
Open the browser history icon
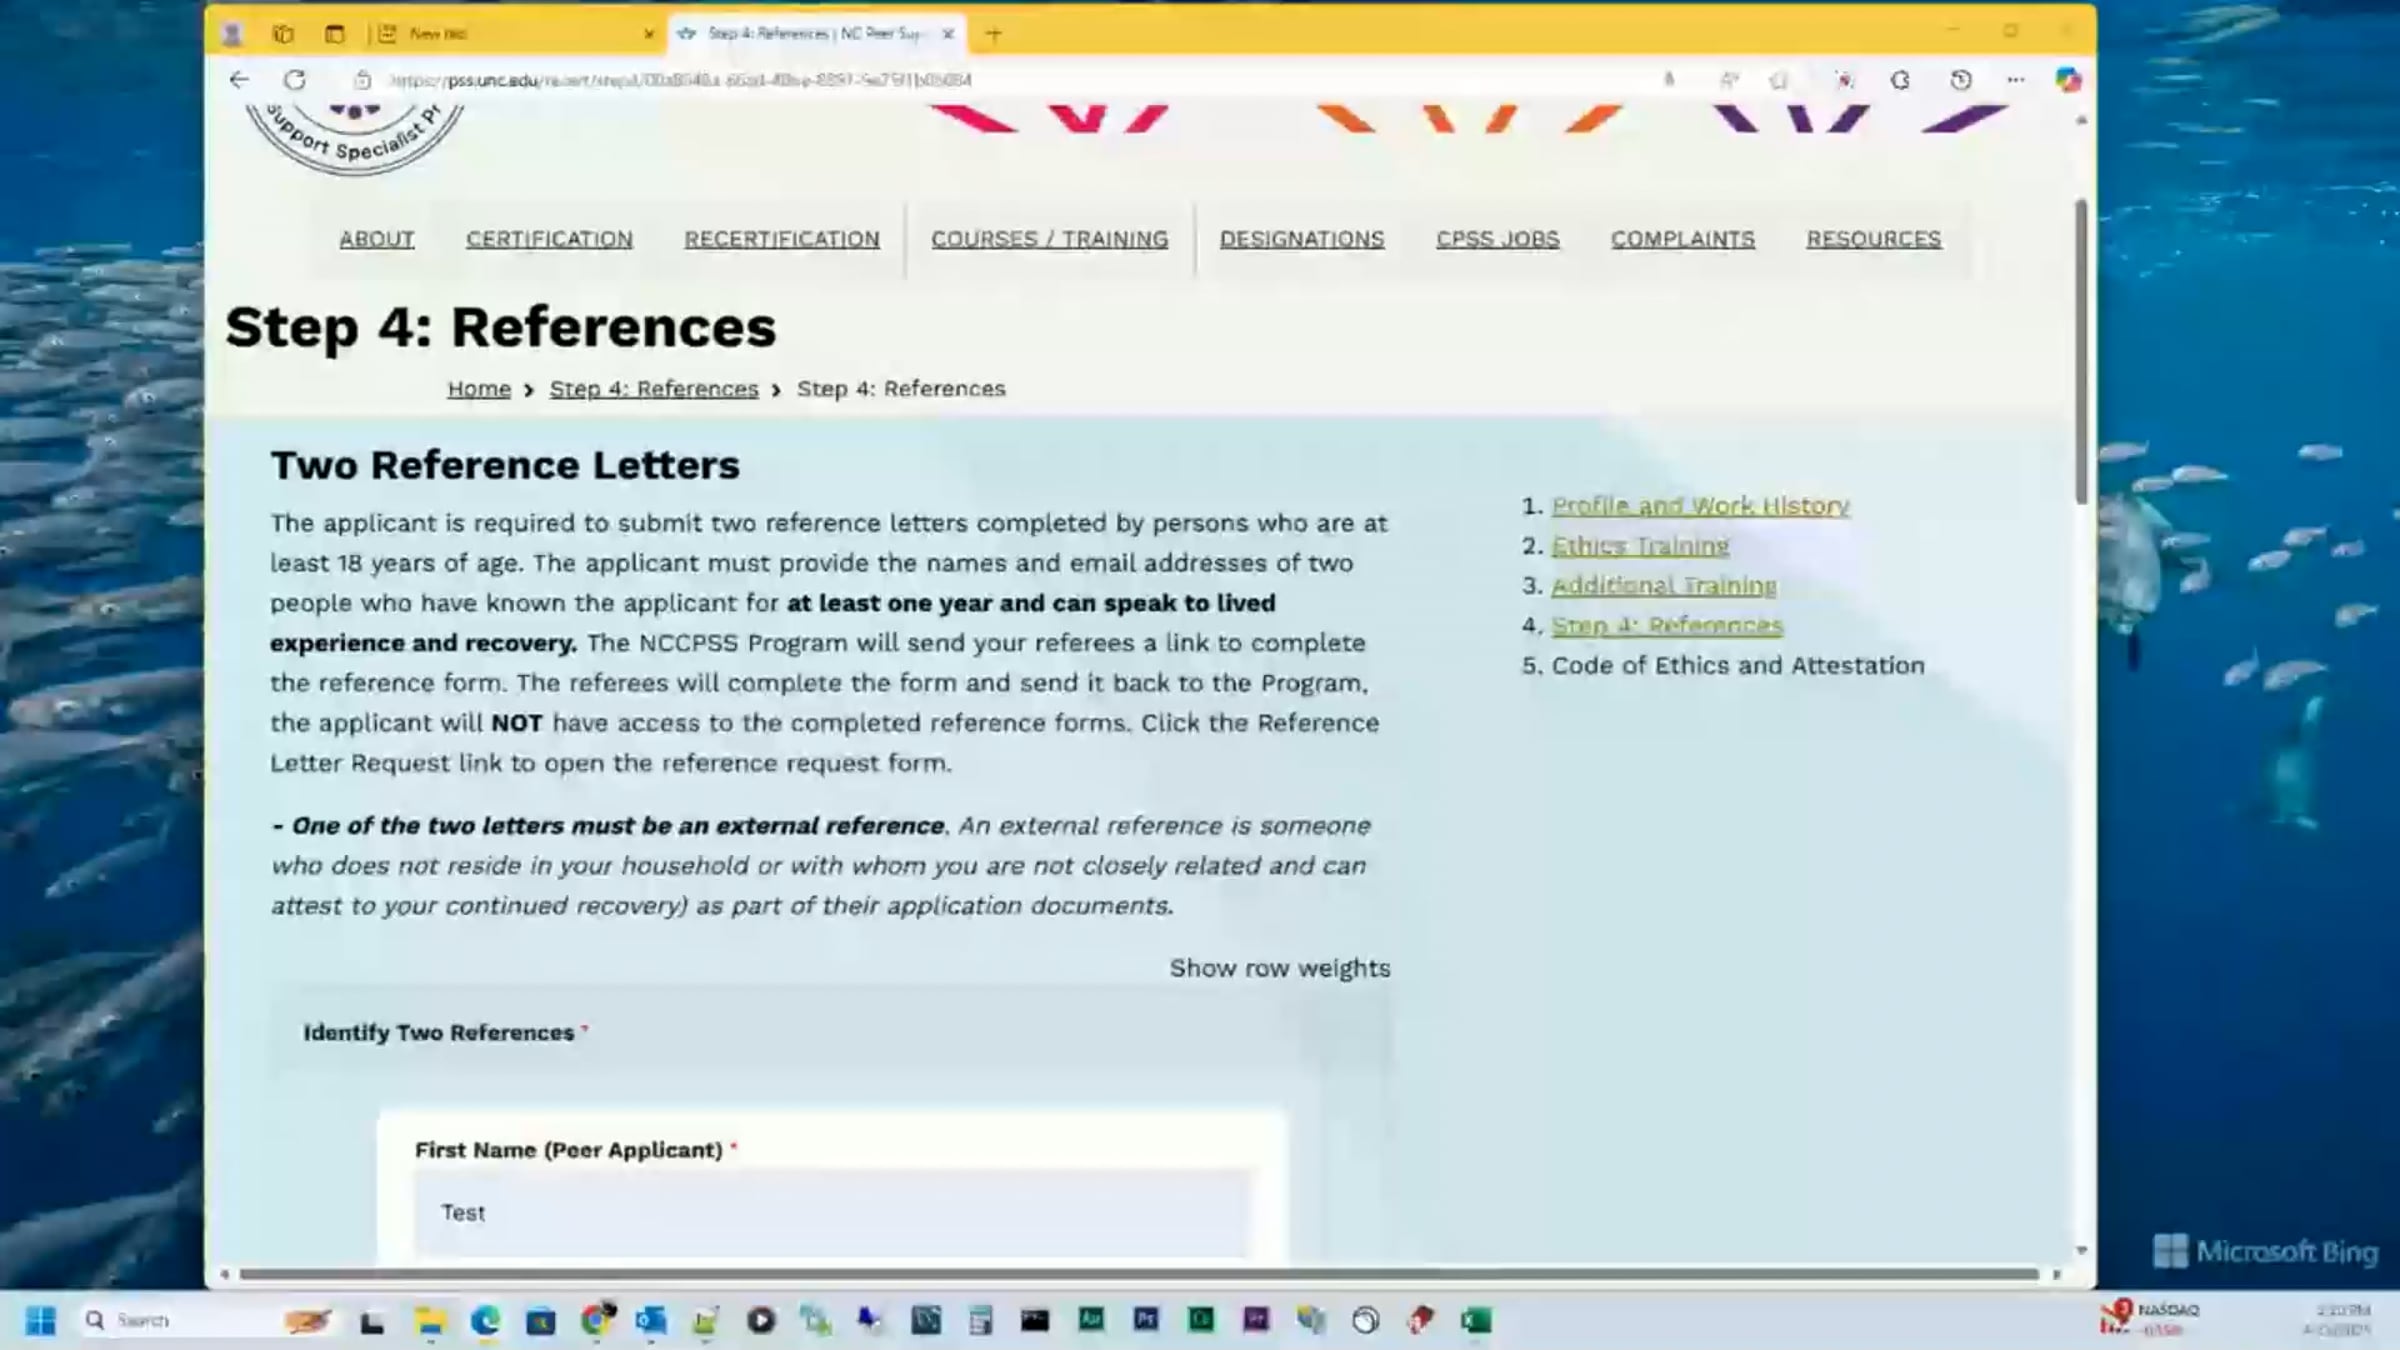1960,80
